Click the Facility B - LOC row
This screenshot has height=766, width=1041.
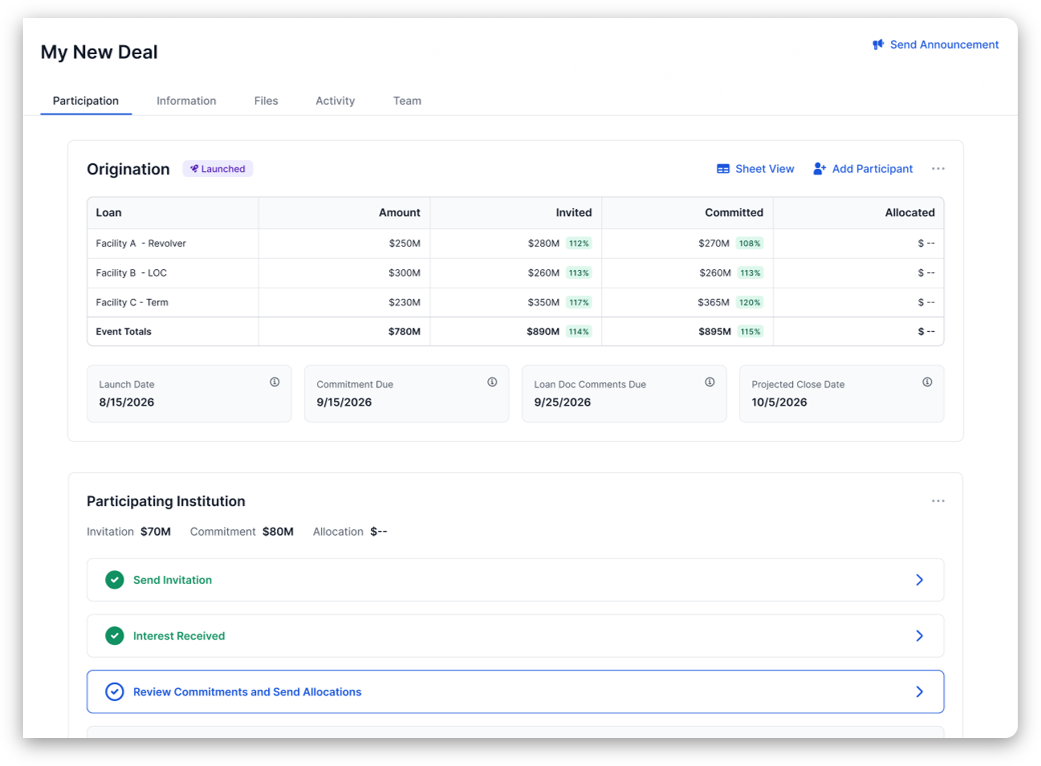[x=515, y=273]
